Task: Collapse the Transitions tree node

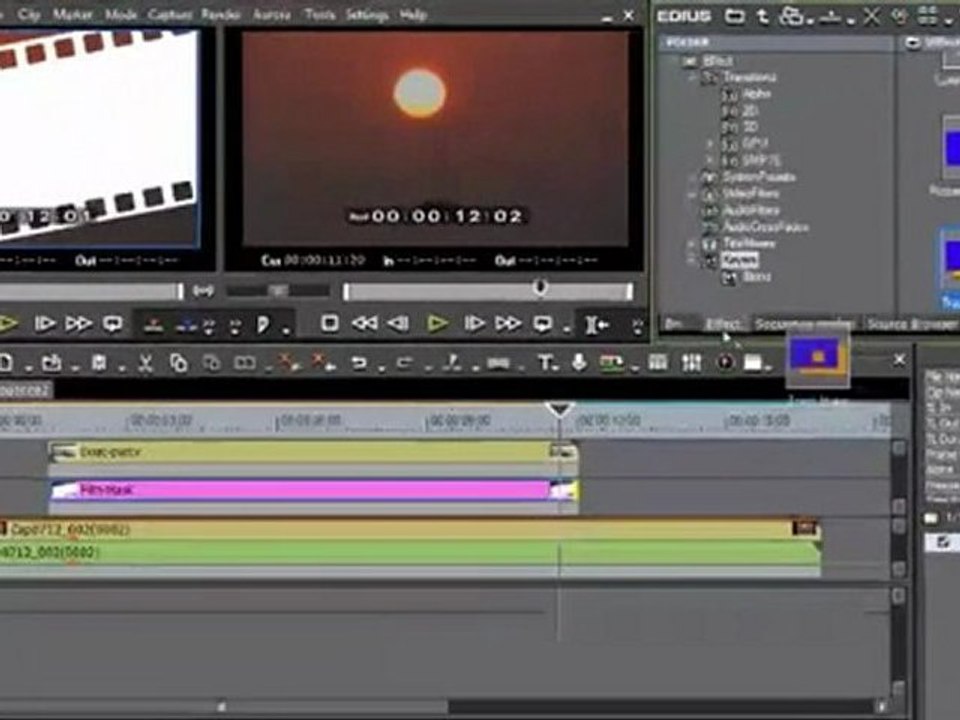Action: [x=694, y=78]
